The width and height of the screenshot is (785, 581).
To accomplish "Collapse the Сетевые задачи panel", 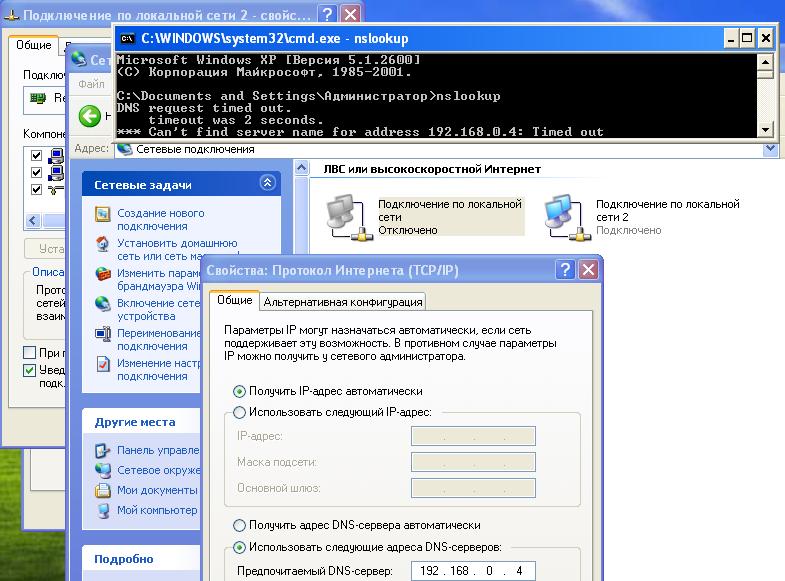I will pyautogui.click(x=268, y=183).
